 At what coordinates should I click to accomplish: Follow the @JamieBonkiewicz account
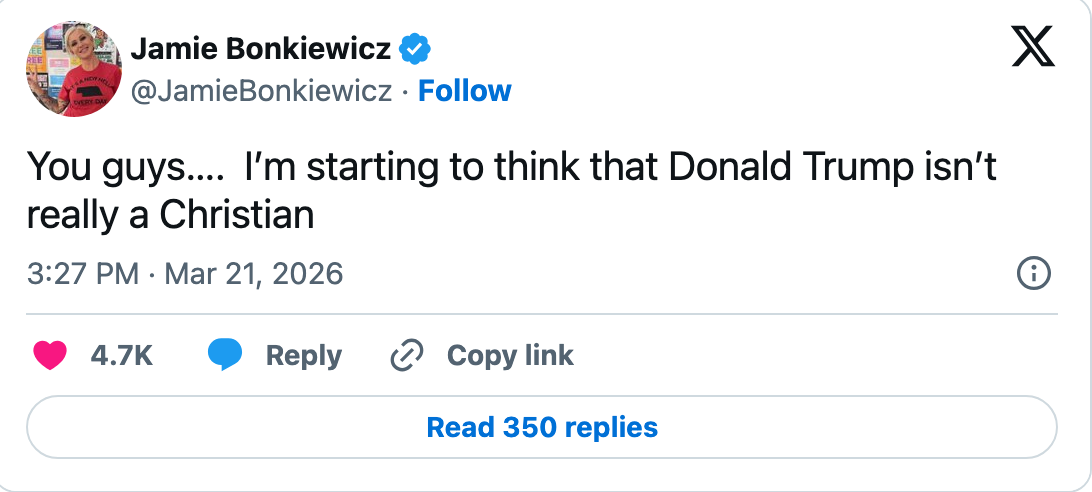click(464, 91)
